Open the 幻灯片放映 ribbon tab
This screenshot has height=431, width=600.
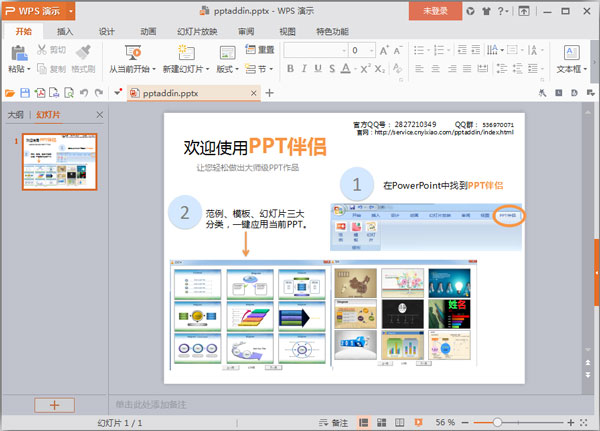tap(197, 31)
